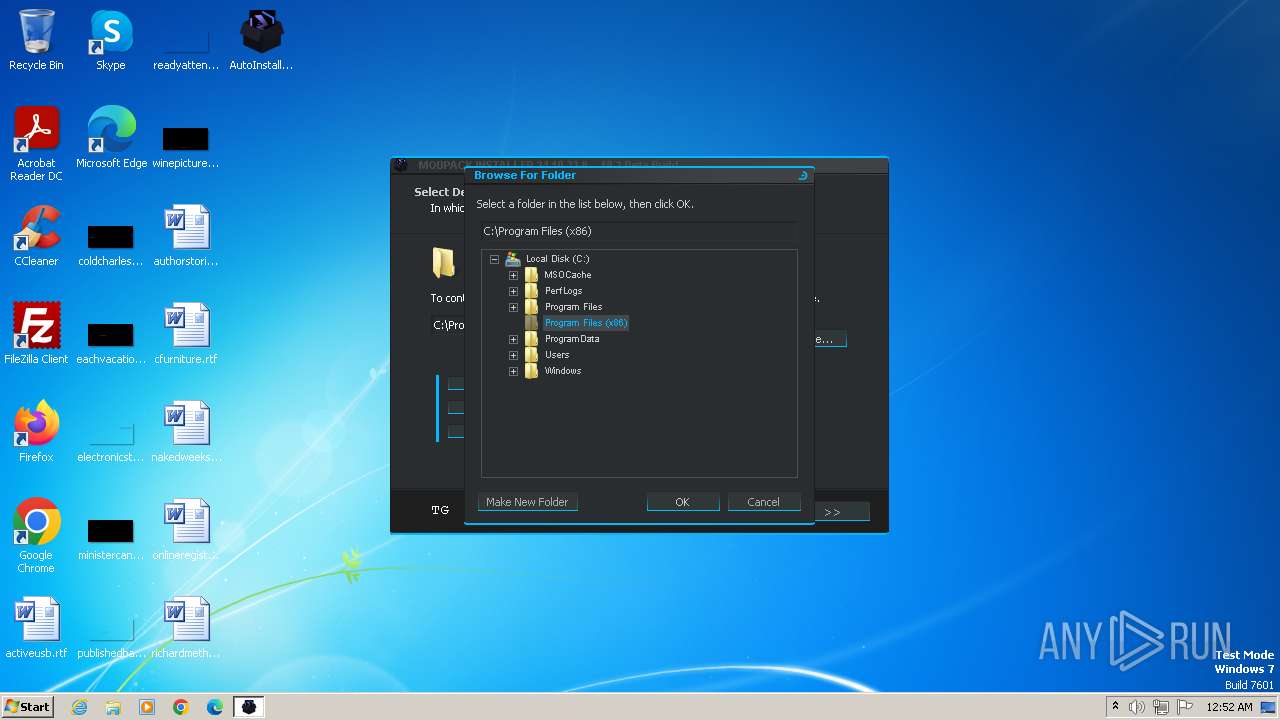The image size is (1280, 720).
Task: Expand the PerfLogs folder node
Action: point(513,291)
